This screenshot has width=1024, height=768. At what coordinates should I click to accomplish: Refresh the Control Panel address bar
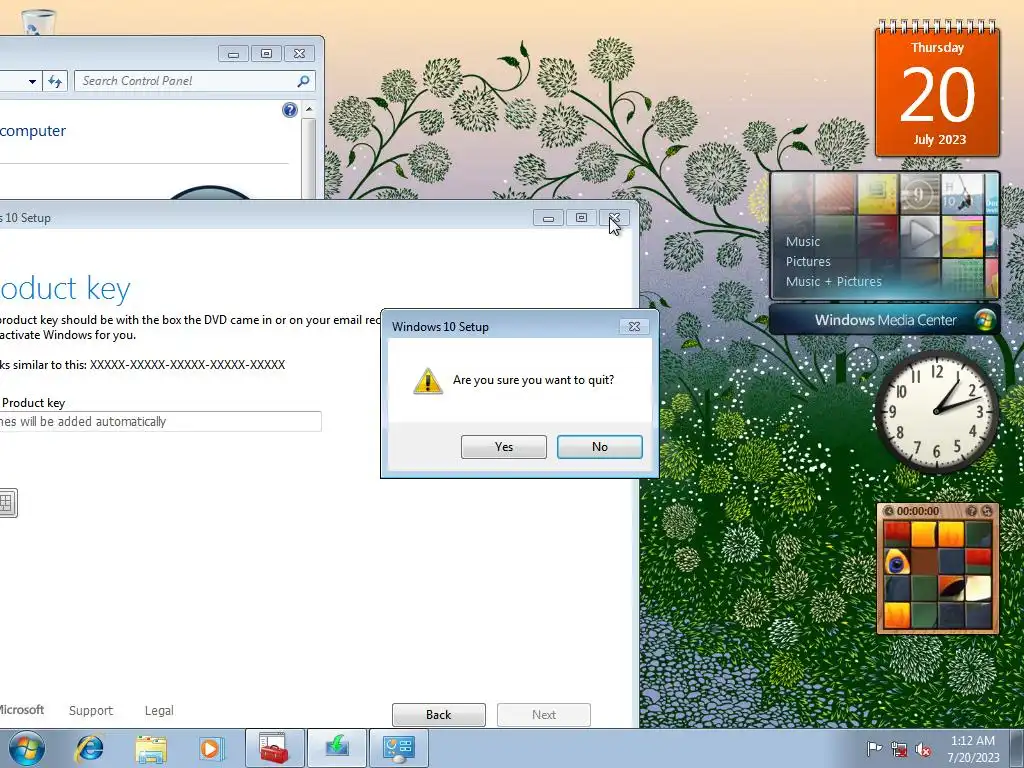point(55,81)
